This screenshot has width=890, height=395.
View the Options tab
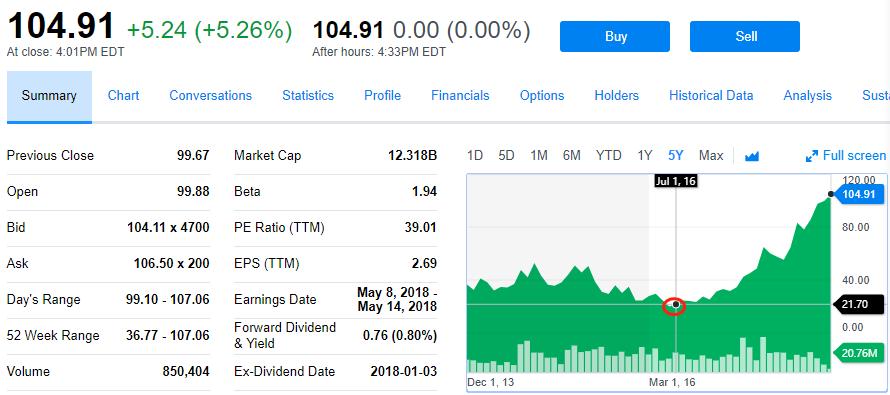pos(542,96)
